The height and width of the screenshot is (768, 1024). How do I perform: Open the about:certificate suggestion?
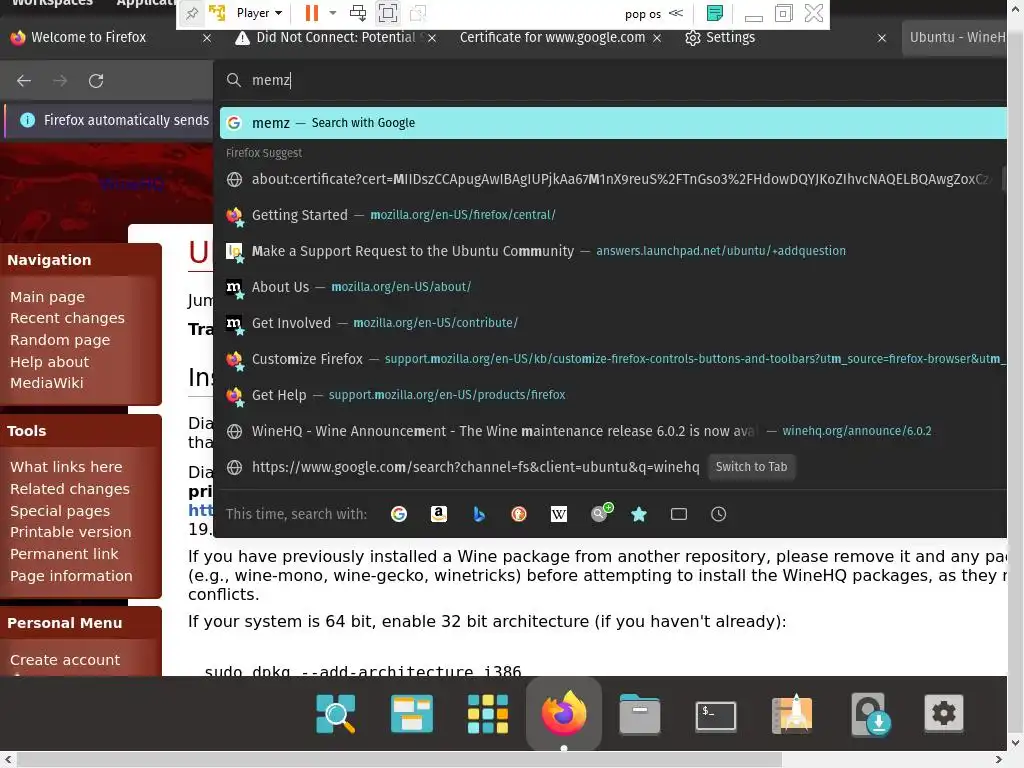click(x=613, y=179)
